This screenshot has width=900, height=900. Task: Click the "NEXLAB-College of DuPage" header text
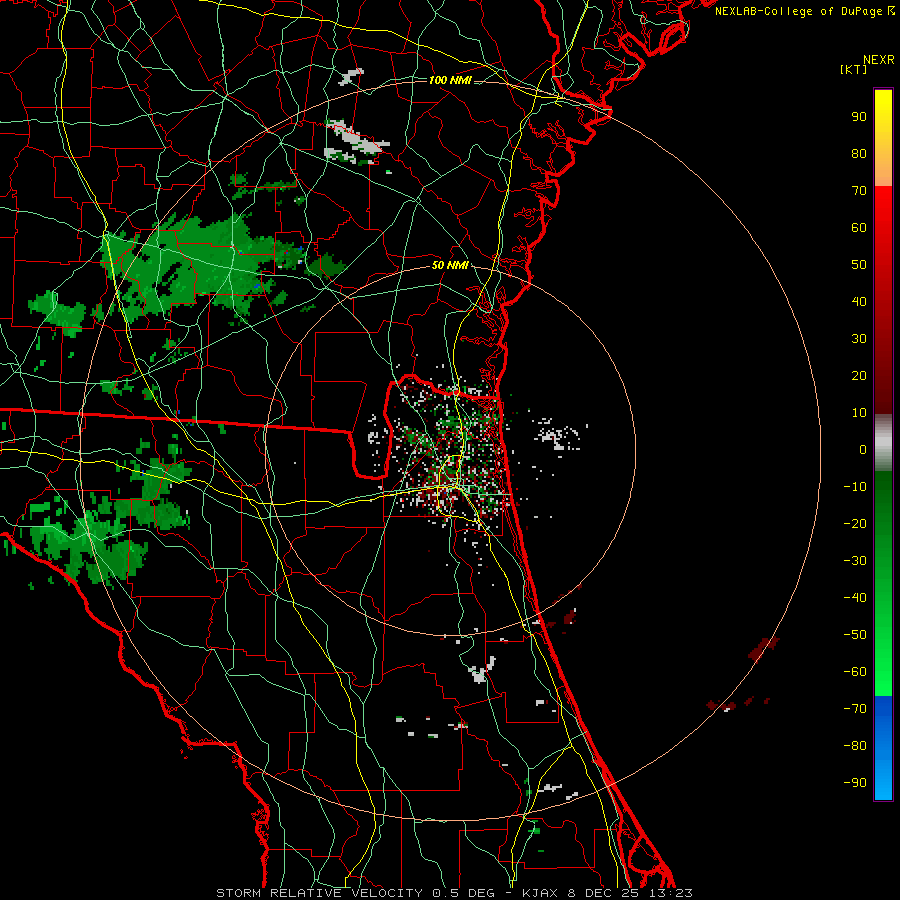[x=799, y=11]
